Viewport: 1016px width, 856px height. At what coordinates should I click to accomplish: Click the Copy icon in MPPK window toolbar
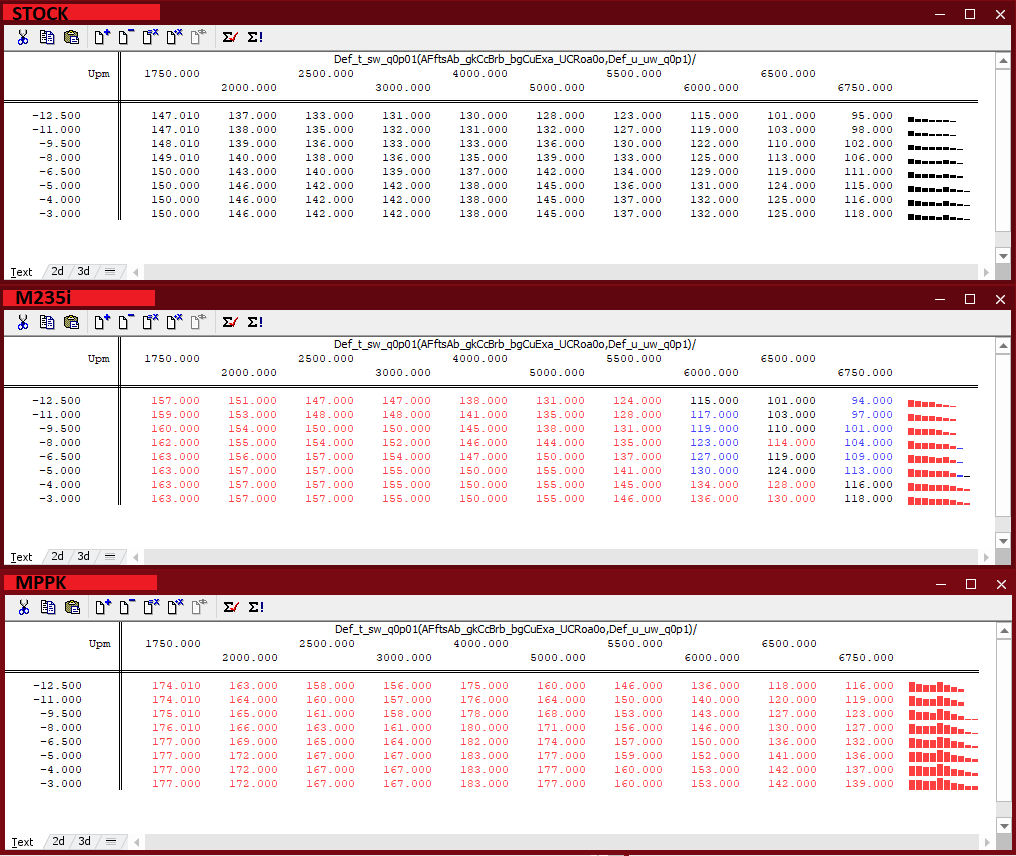coord(47,608)
